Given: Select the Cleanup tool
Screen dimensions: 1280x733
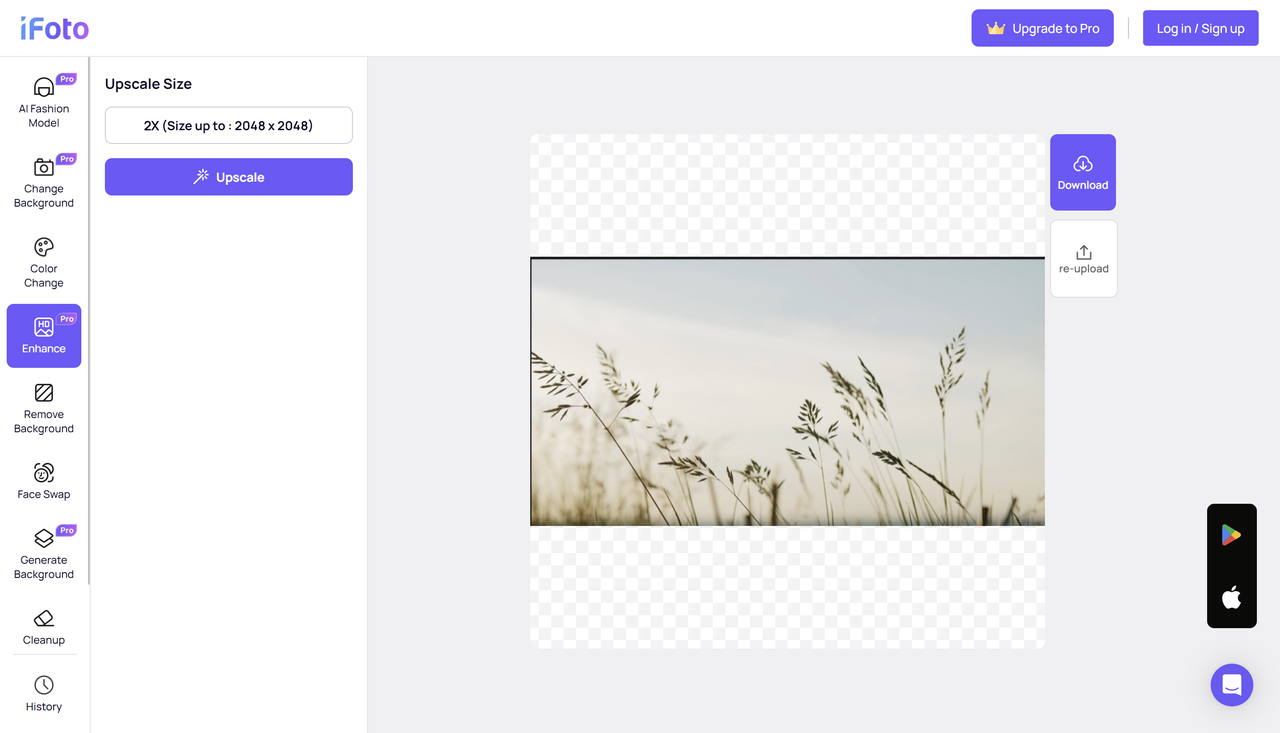Looking at the screenshot, I should coord(43,626).
